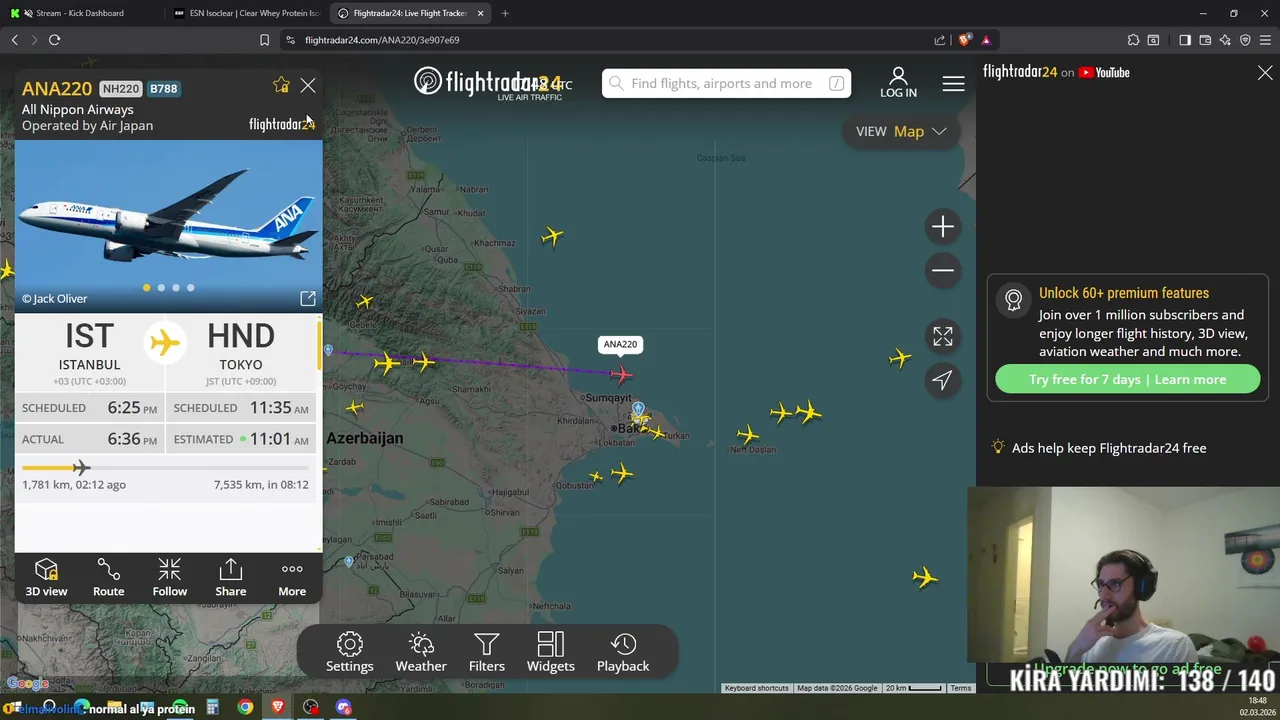Viewport: 1280px width, 720px height.
Task: Click the LOG IN account icon
Action: click(x=898, y=82)
